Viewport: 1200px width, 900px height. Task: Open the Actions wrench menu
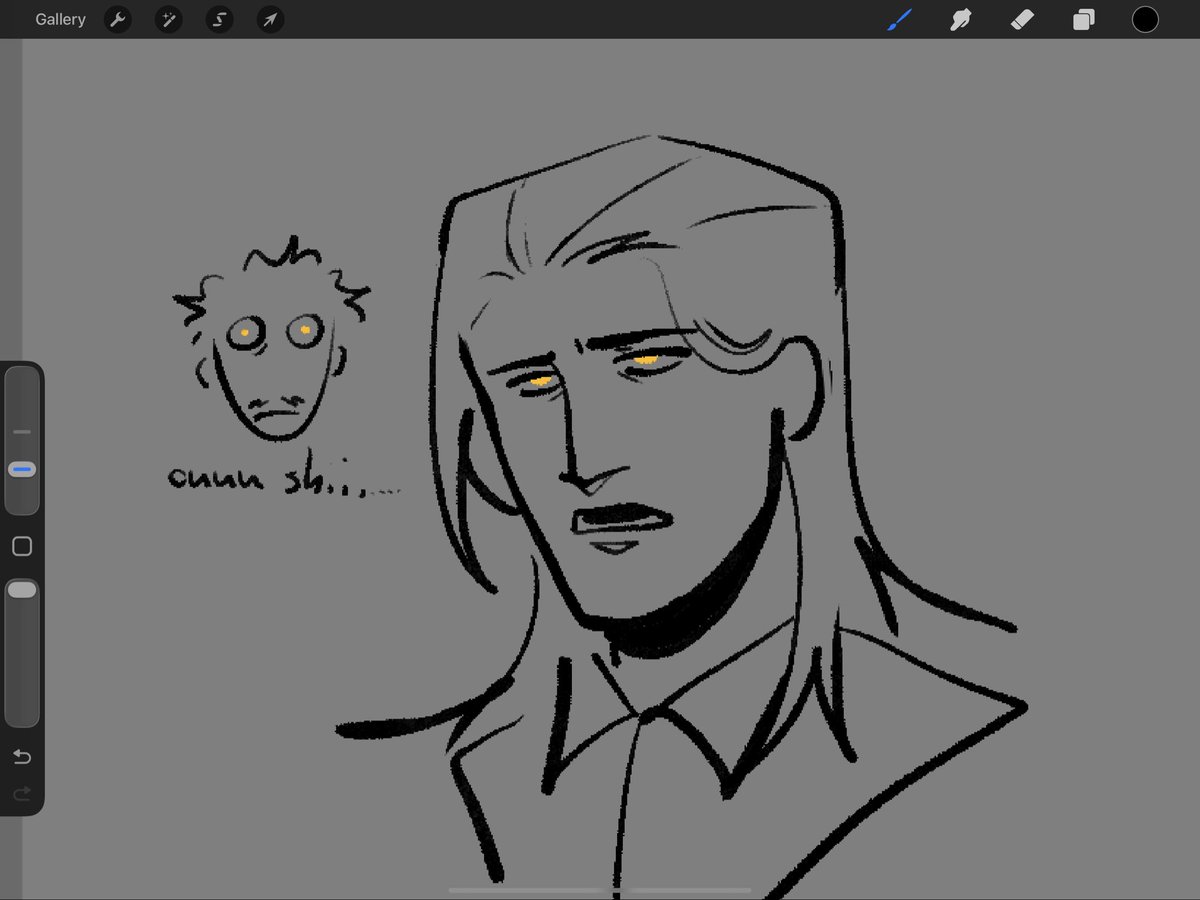[x=118, y=19]
